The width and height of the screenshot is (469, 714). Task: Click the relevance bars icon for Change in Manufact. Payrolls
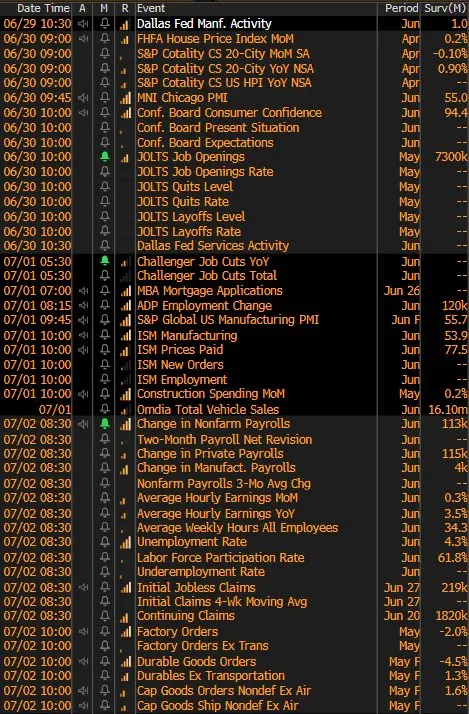coord(124,469)
